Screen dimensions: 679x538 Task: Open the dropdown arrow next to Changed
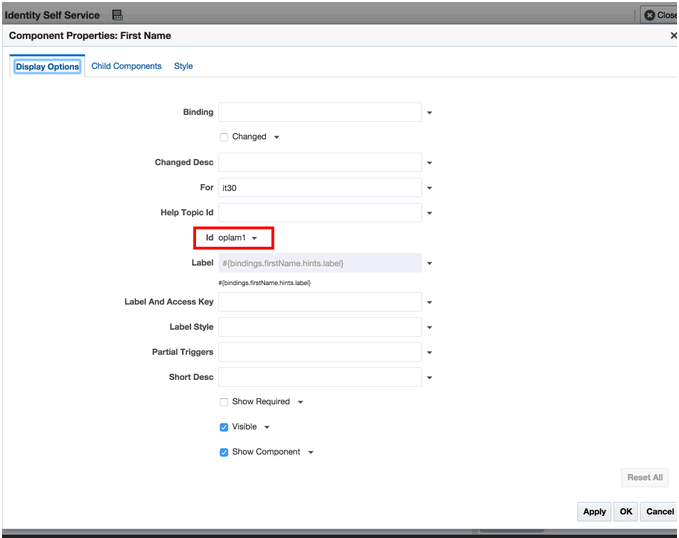coord(277,137)
